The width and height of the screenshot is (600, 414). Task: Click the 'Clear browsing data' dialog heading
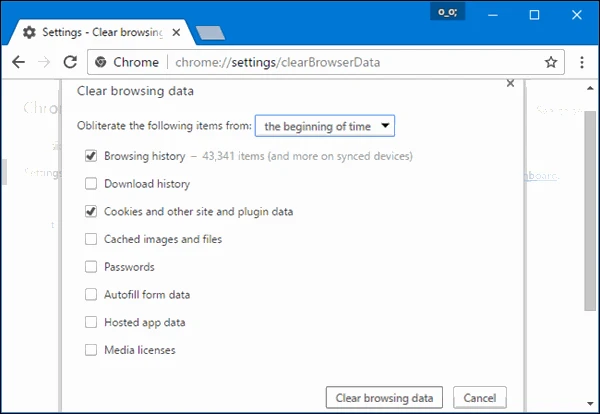click(135, 91)
